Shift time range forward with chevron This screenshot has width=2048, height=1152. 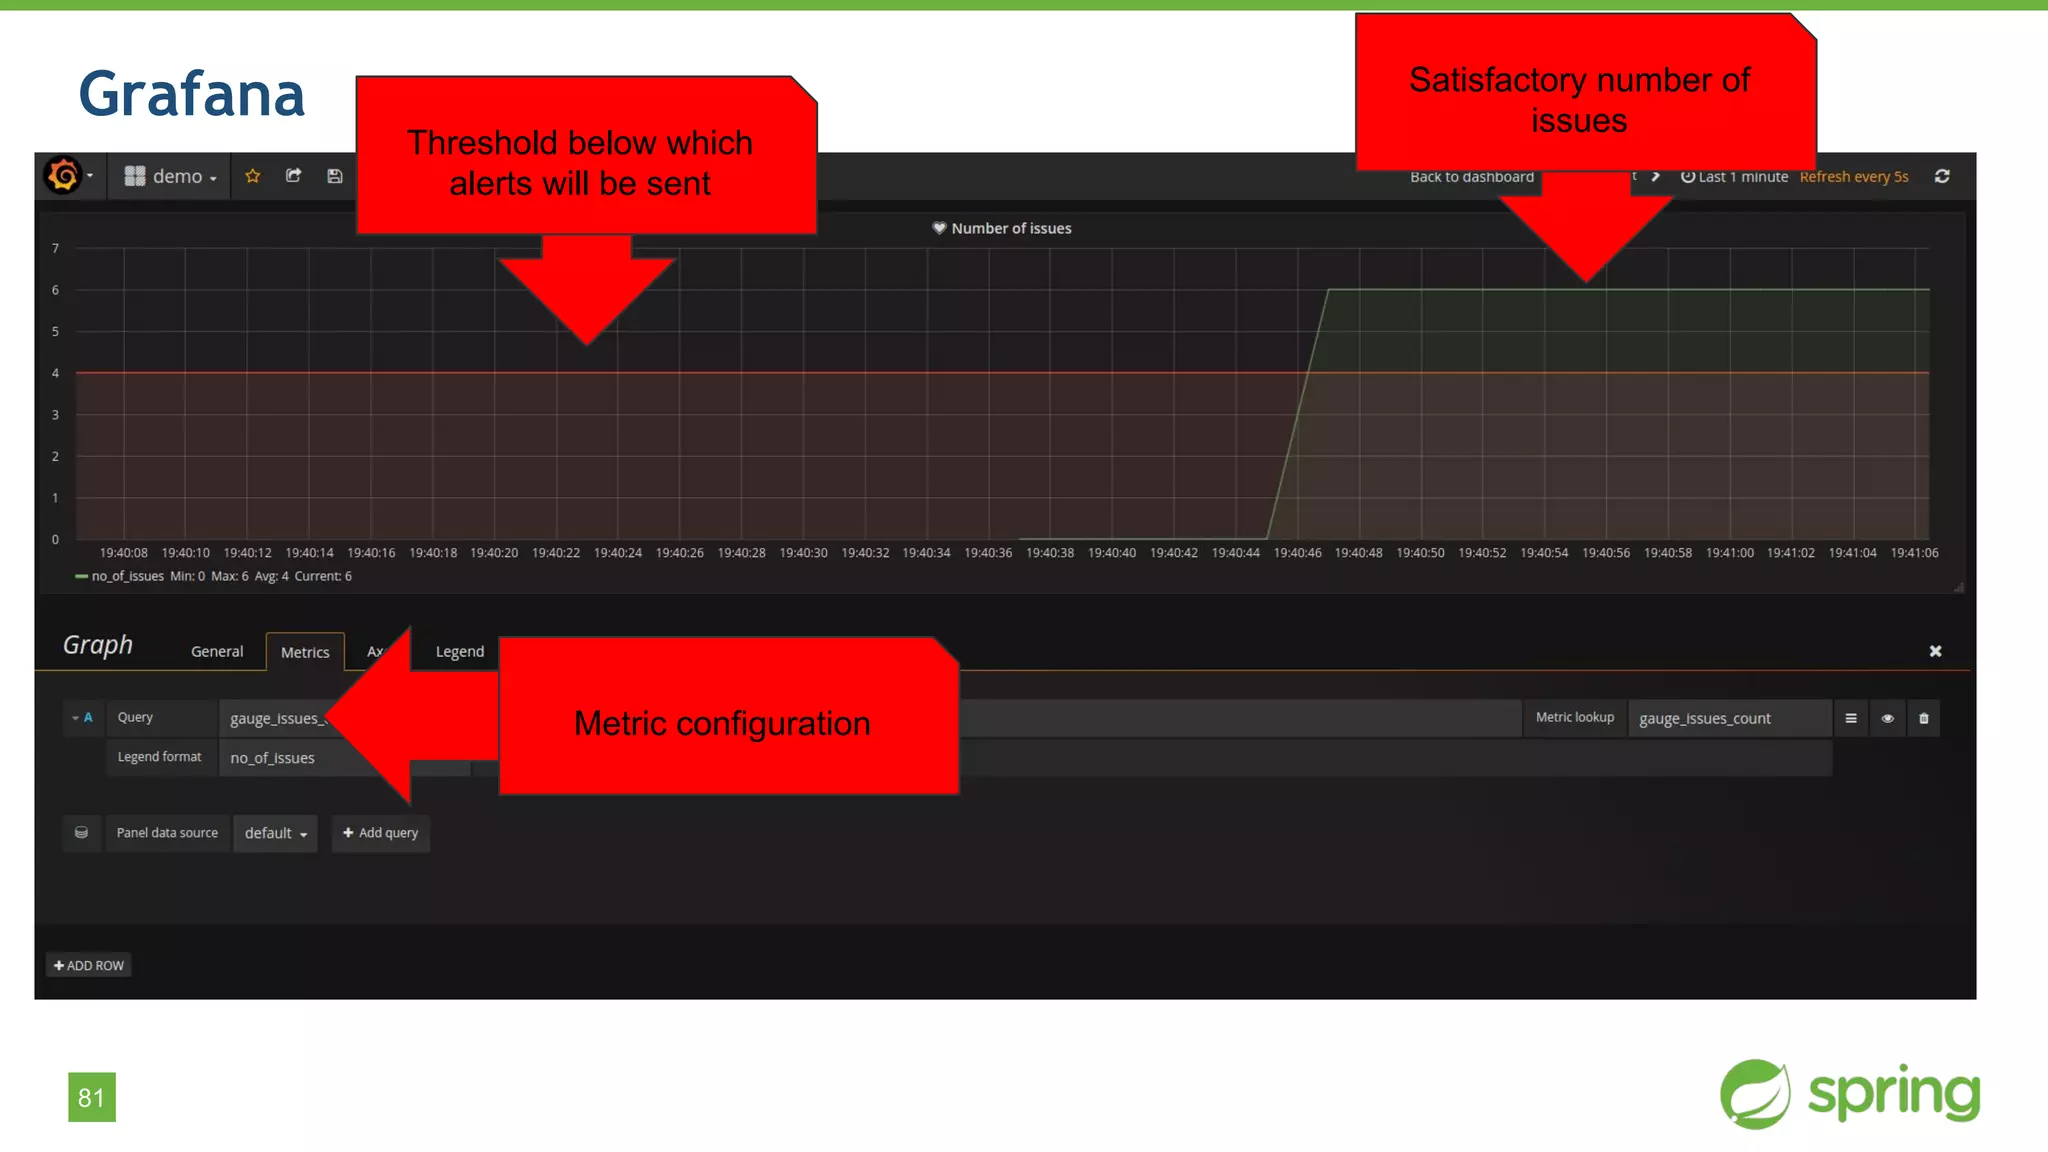point(1656,176)
